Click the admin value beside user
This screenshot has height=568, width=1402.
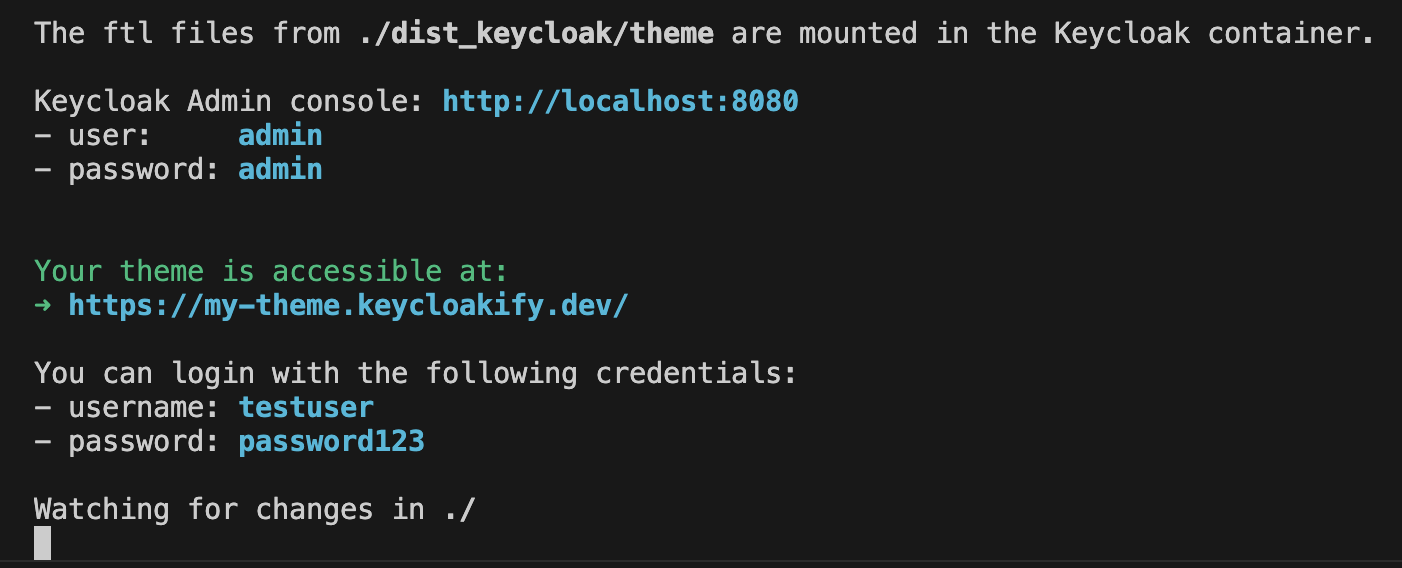click(x=280, y=136)
